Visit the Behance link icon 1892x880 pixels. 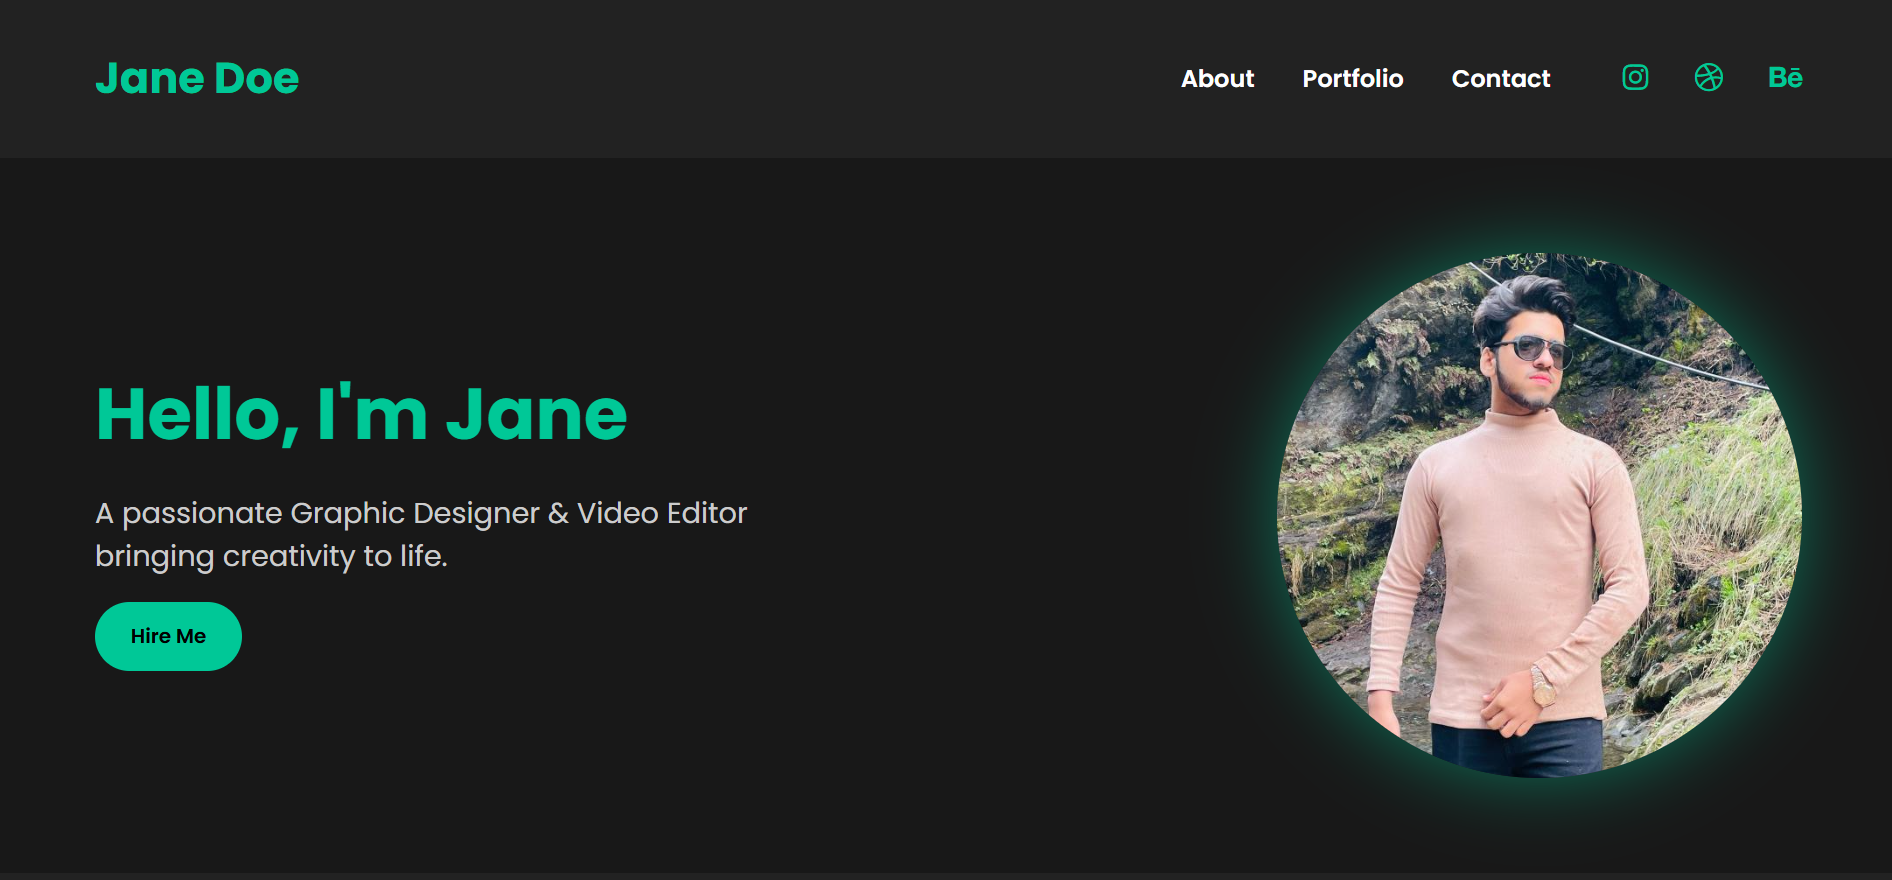[x=1785, y=77]
